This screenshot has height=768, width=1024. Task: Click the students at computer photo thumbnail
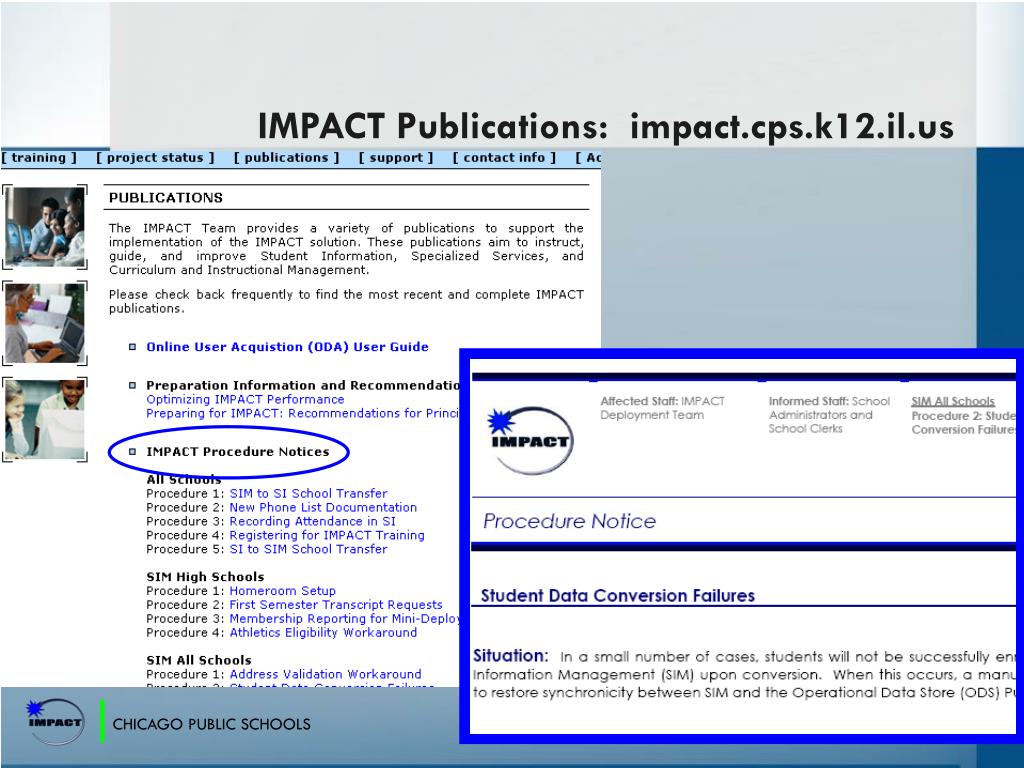coord(44,227)
